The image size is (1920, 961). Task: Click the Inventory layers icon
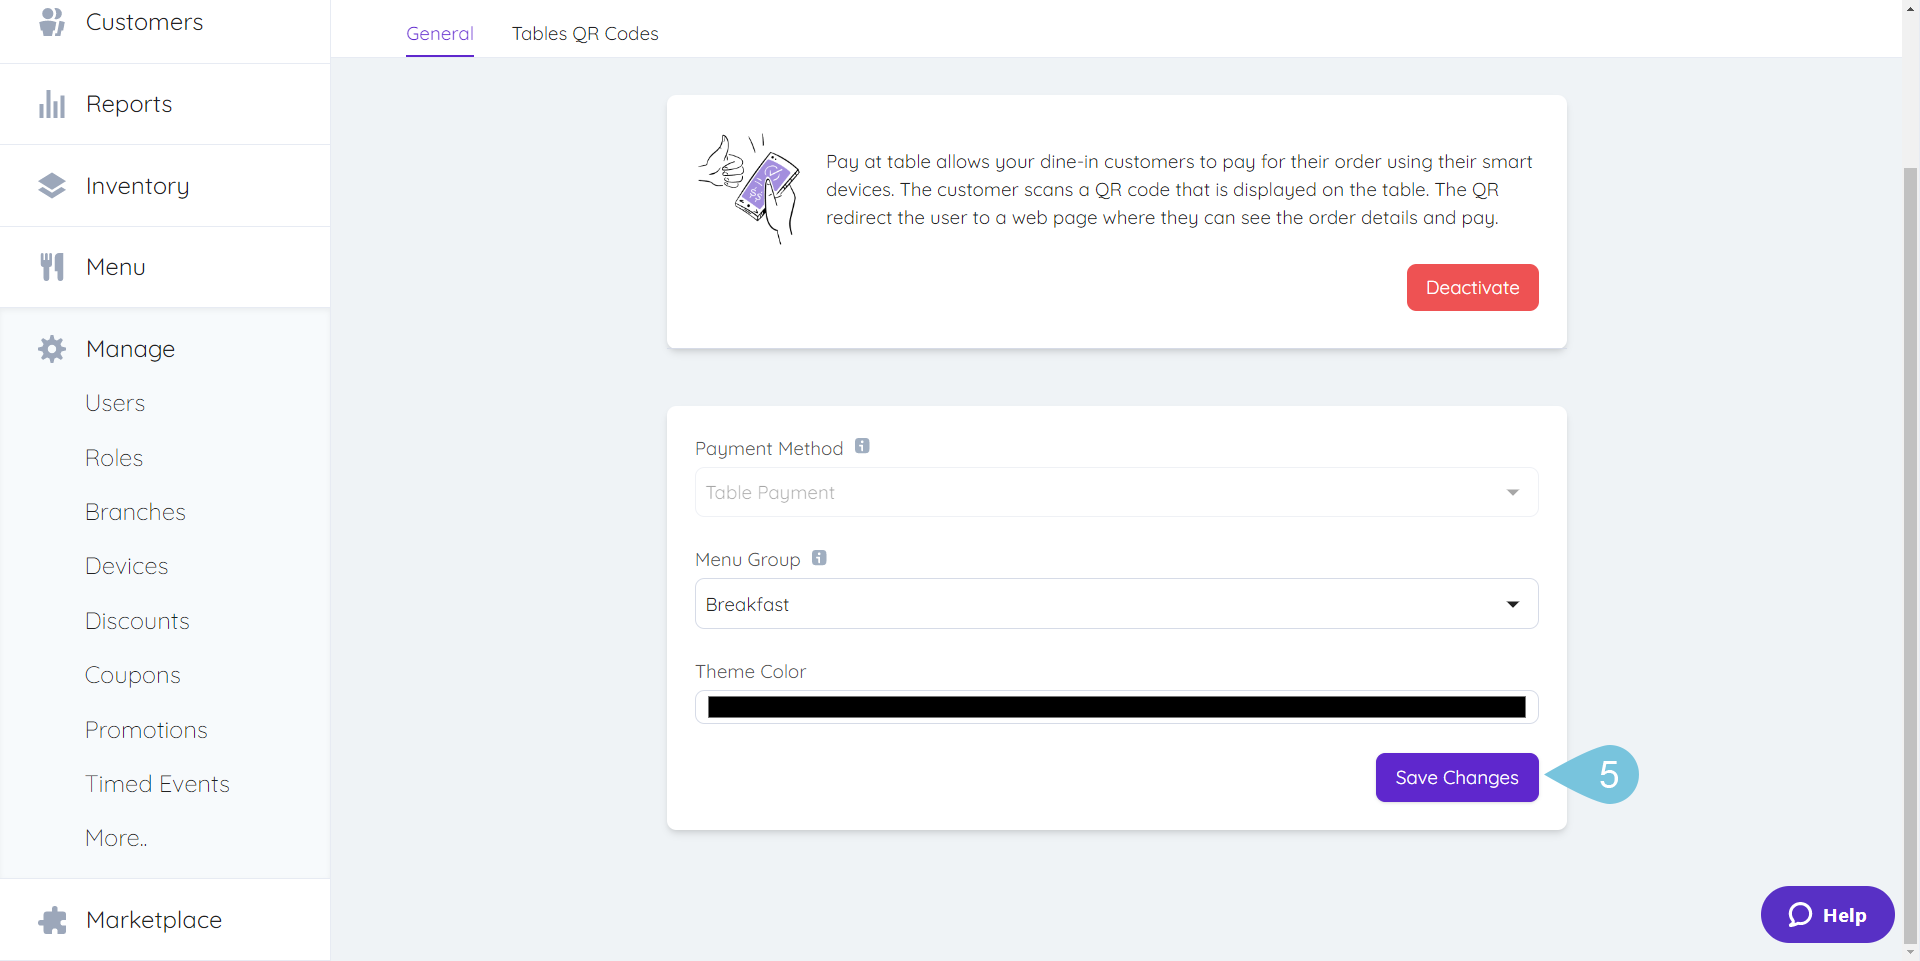pyautogui.click(x=52, y=186)
